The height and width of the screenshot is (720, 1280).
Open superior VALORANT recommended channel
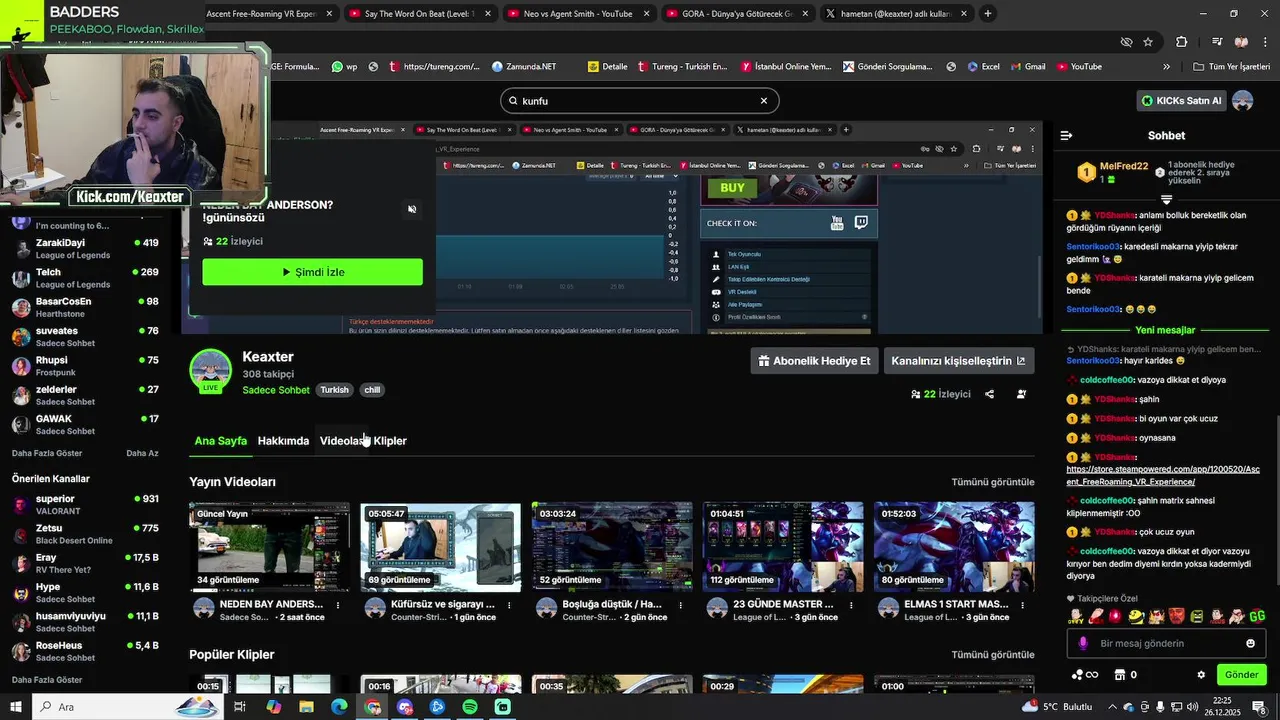[85, 505]
